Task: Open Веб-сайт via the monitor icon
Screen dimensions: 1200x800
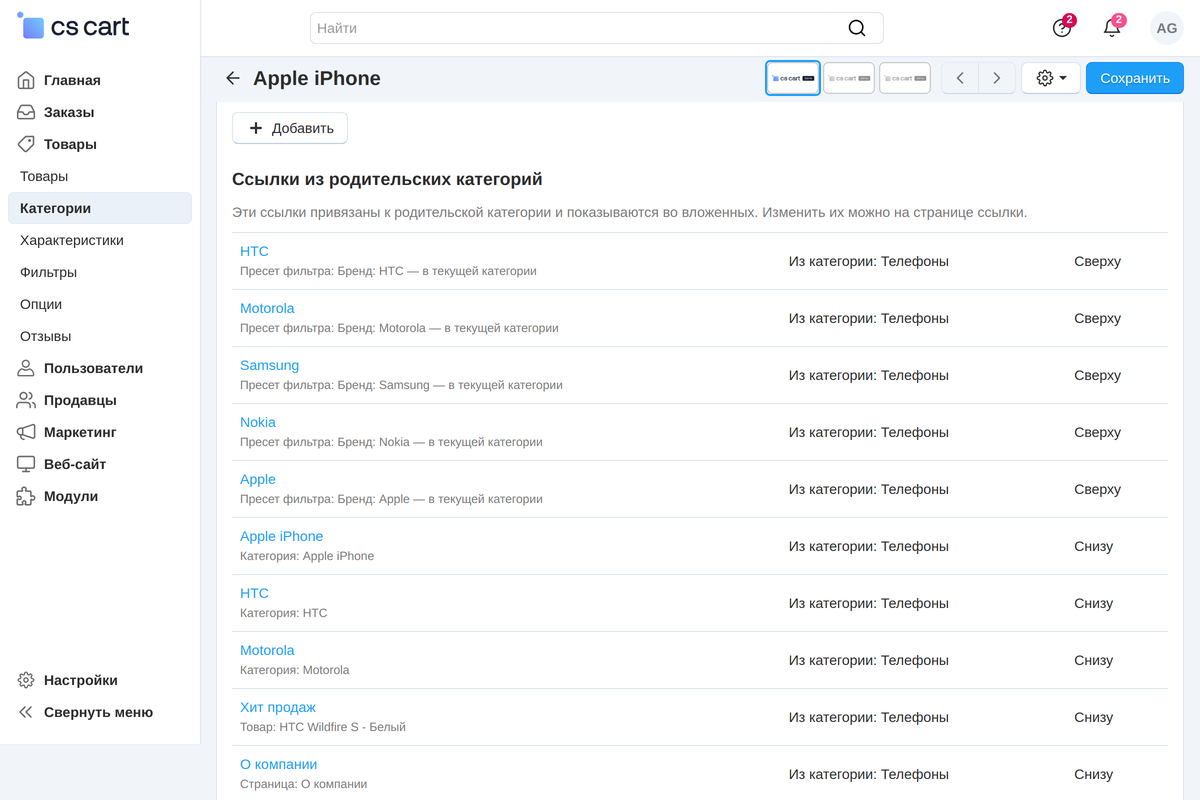Action: point(26,464)
